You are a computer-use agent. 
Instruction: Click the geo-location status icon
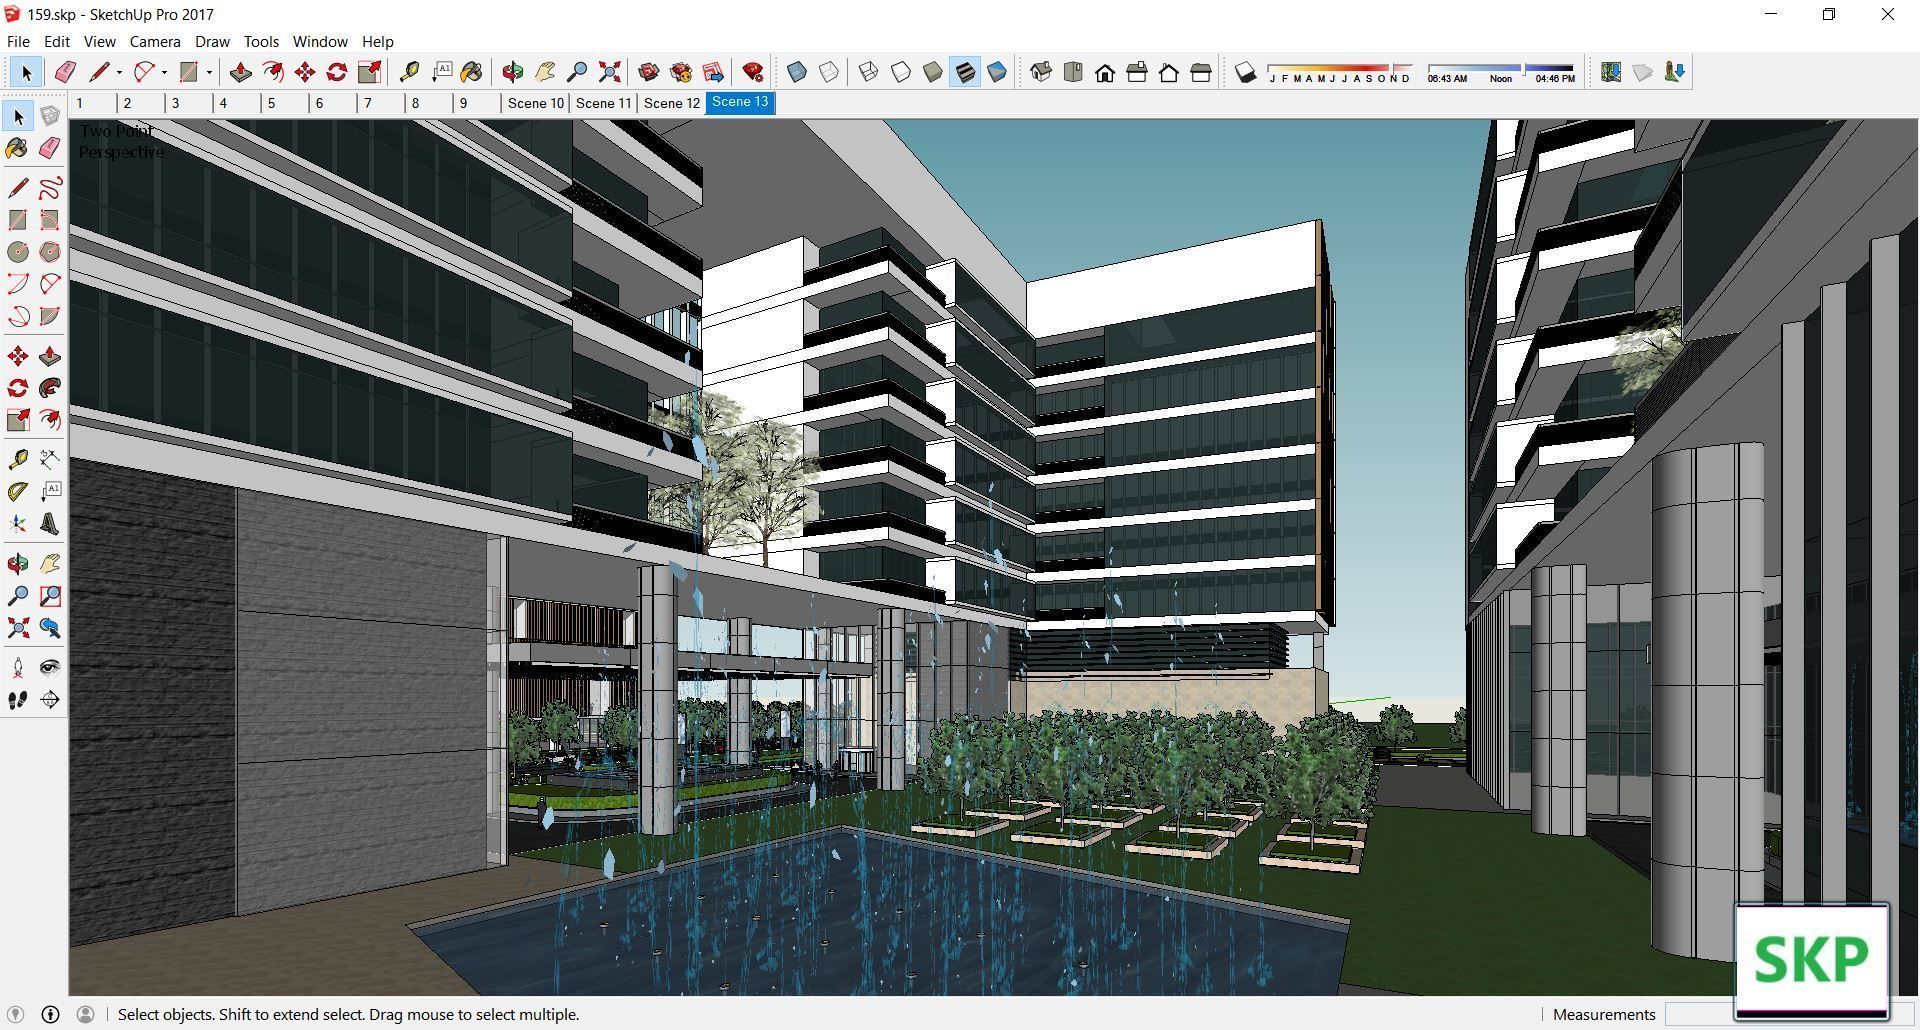[15, 1014]
